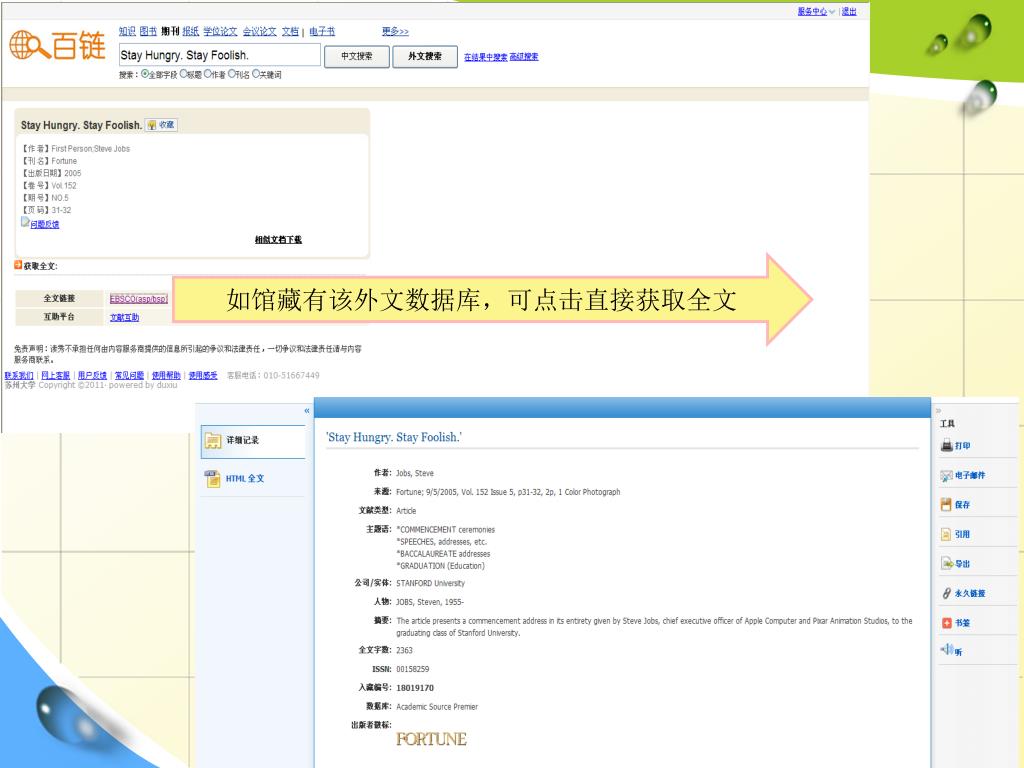This screenshot has height=768, width=1024.
Task: Switch to the 报纸 category
Action: (191, 31)
